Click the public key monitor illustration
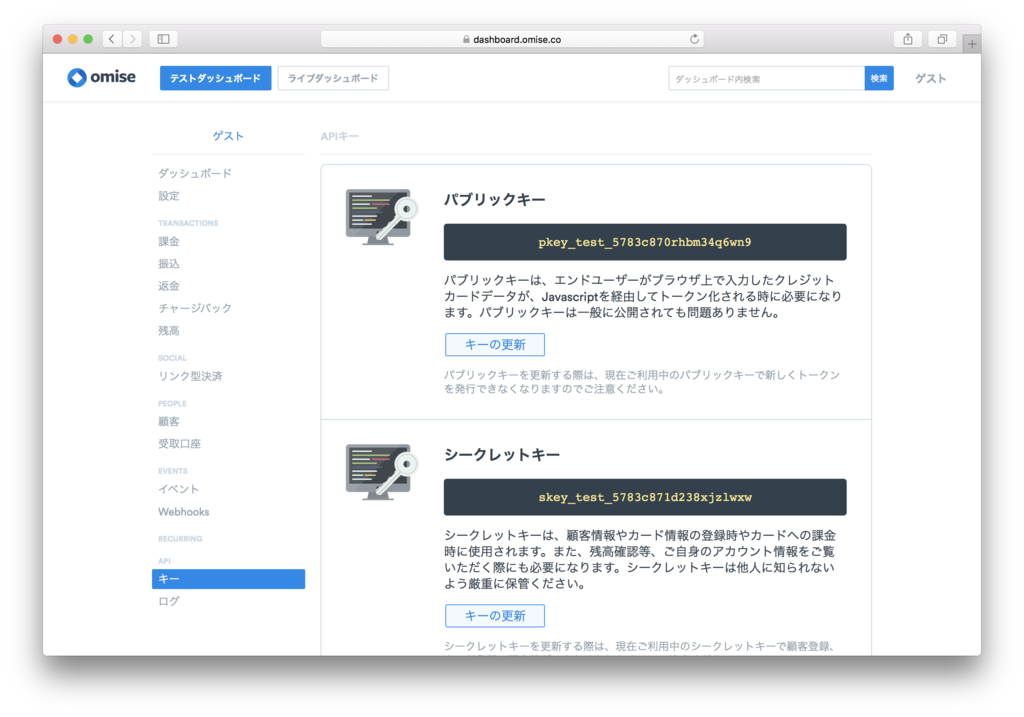The image size is (1024, 717). tap(381, 217)
